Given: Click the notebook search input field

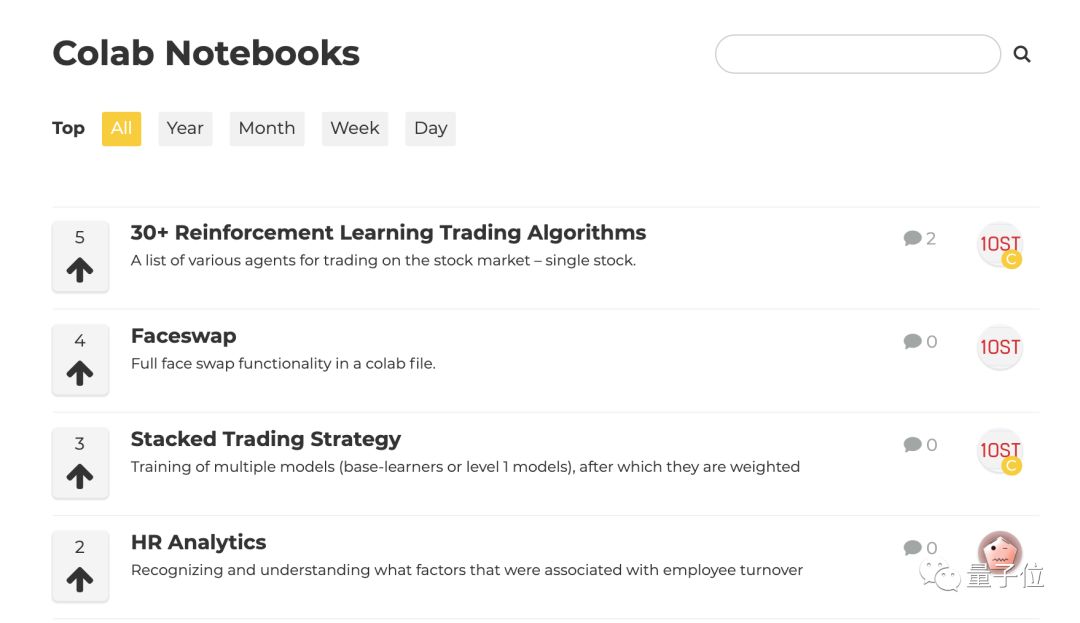Looking at the screenshot, I should (x=857, y=54).
